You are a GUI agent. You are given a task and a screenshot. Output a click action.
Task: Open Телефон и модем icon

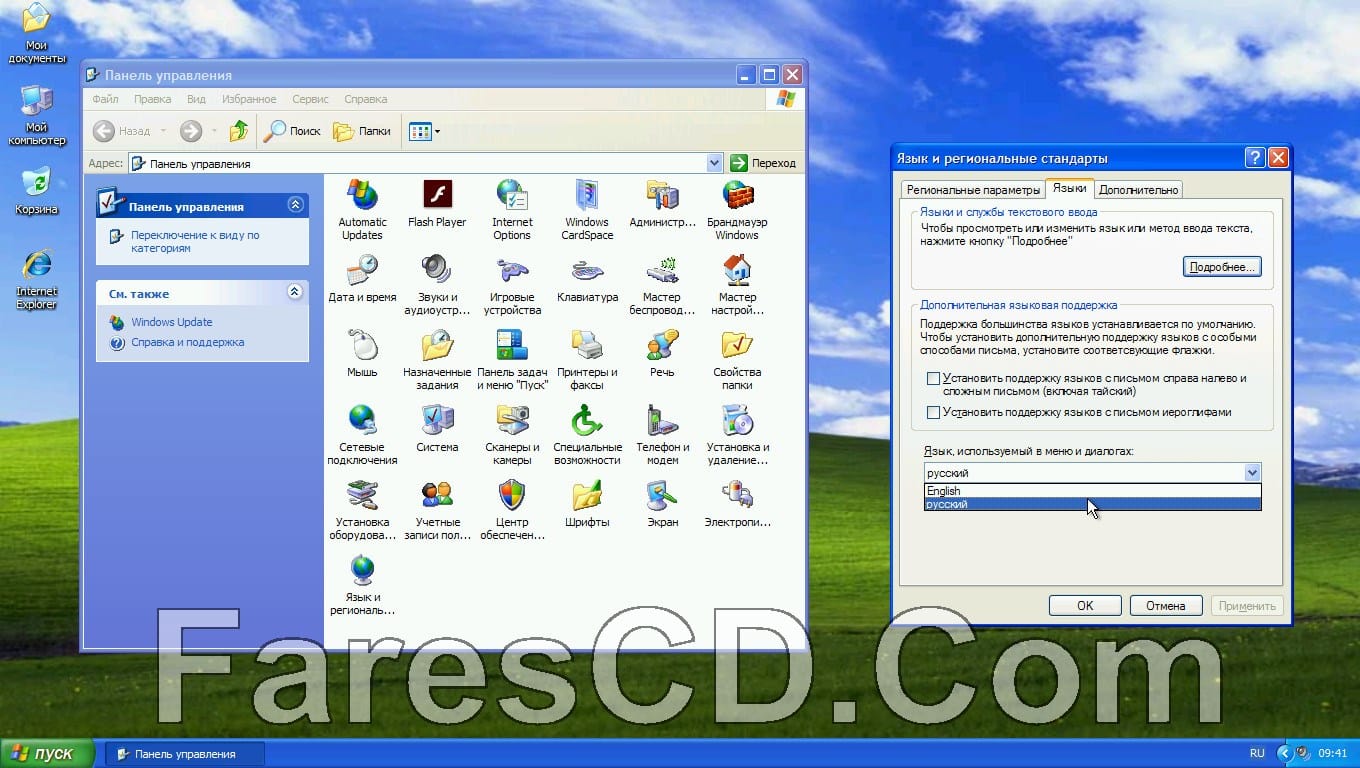(662, 434)
